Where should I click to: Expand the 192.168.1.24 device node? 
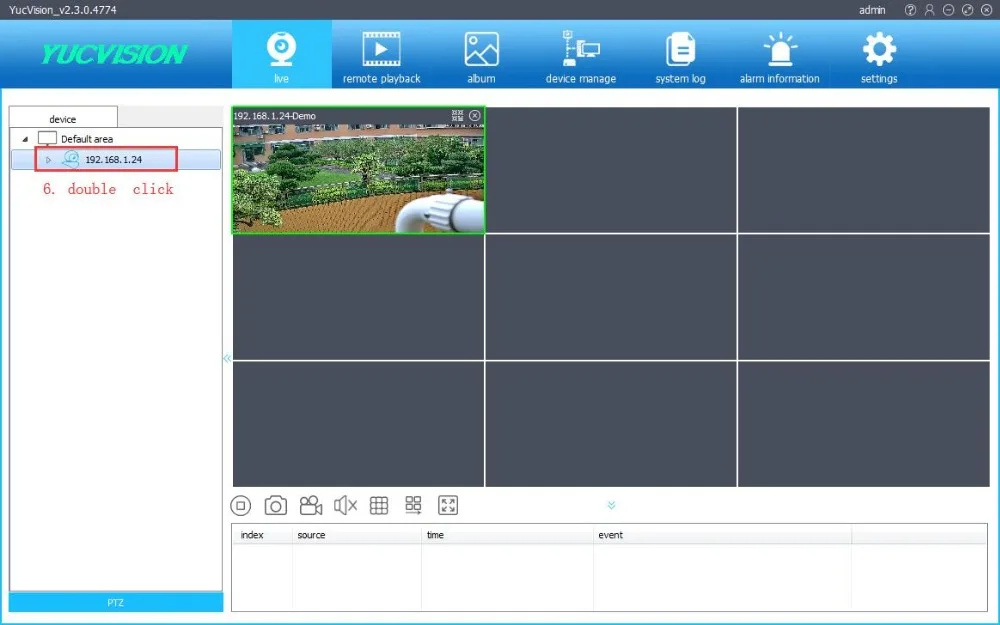[x=48, y=159]
